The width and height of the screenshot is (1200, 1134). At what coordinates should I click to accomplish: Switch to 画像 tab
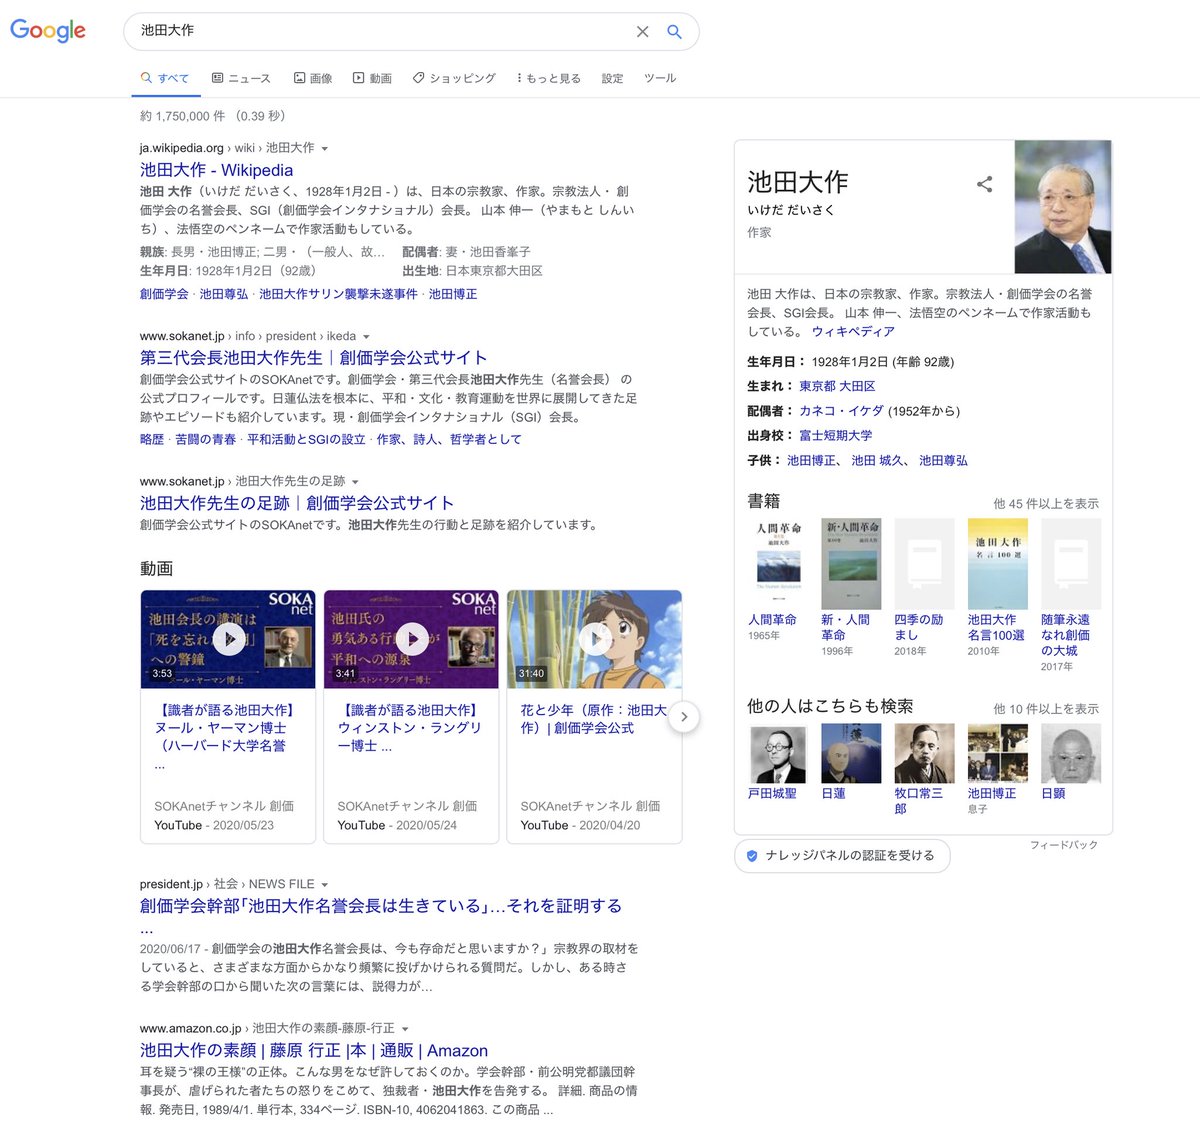point(313,78)
